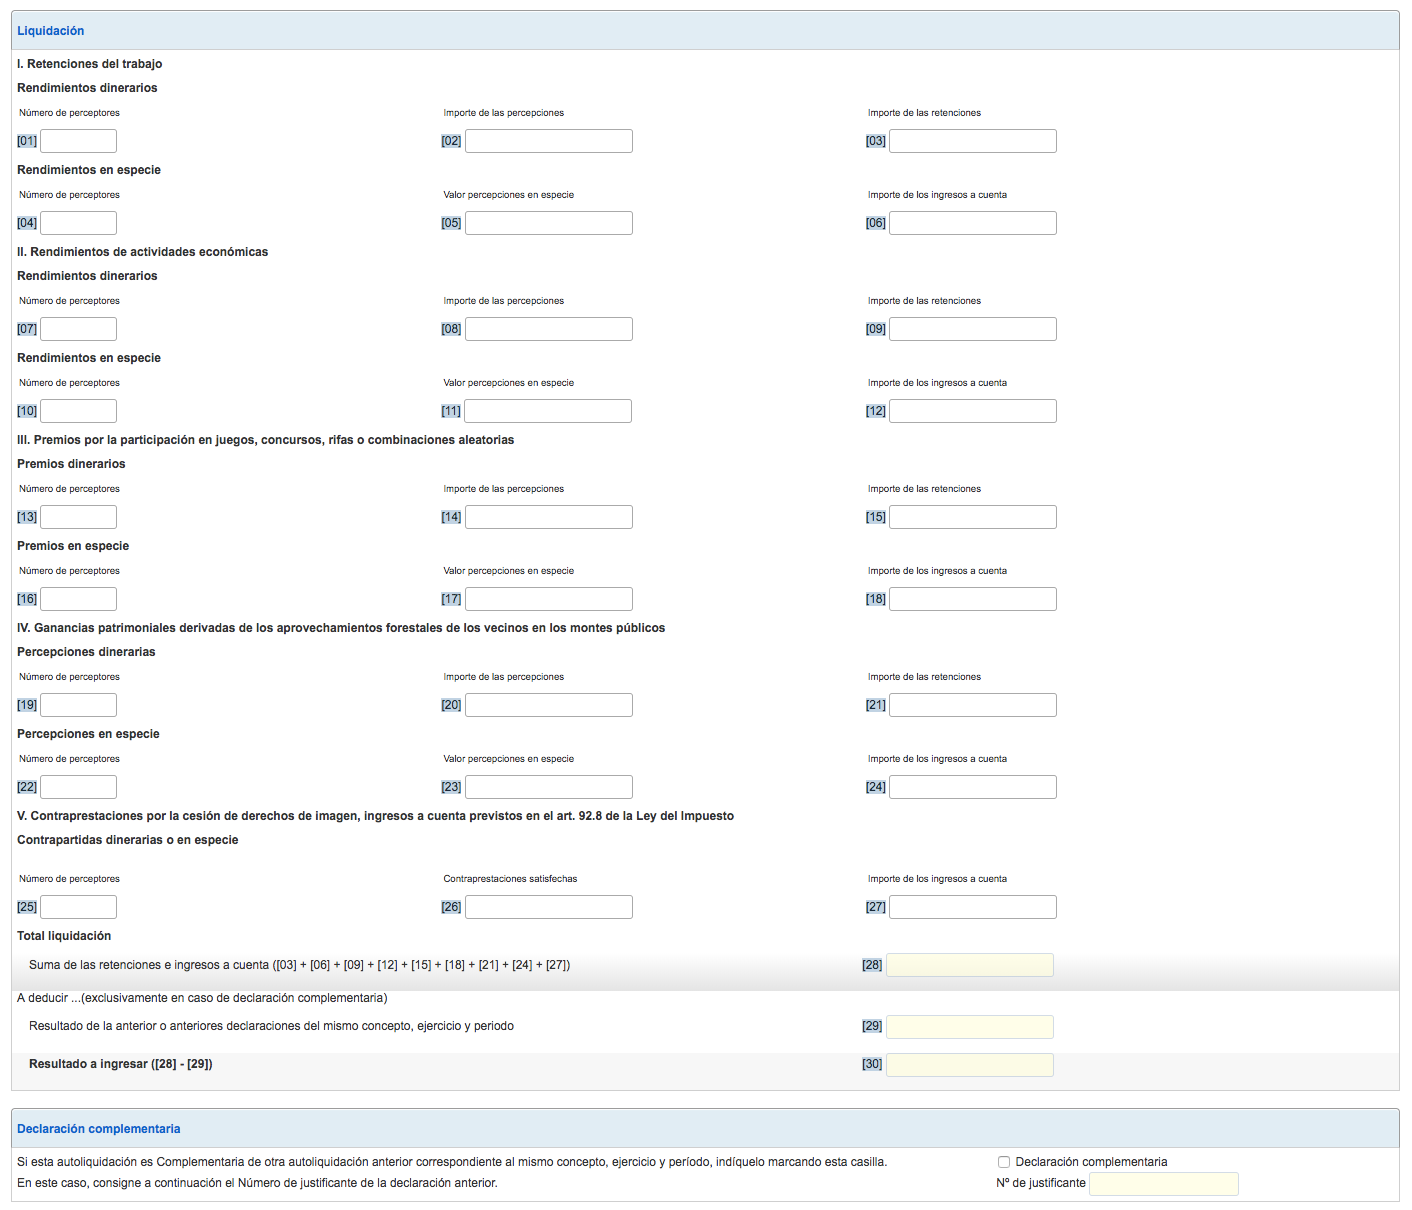
Task: Select field [30] Resultado a ingresar
Action: coord(969,1065)
